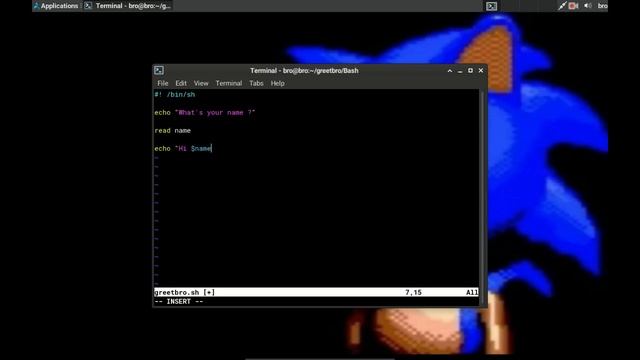Image resolution: width=640 pixels, height=360 pixels.
Task: Close the Terminal window
Action: click(481, 71)
